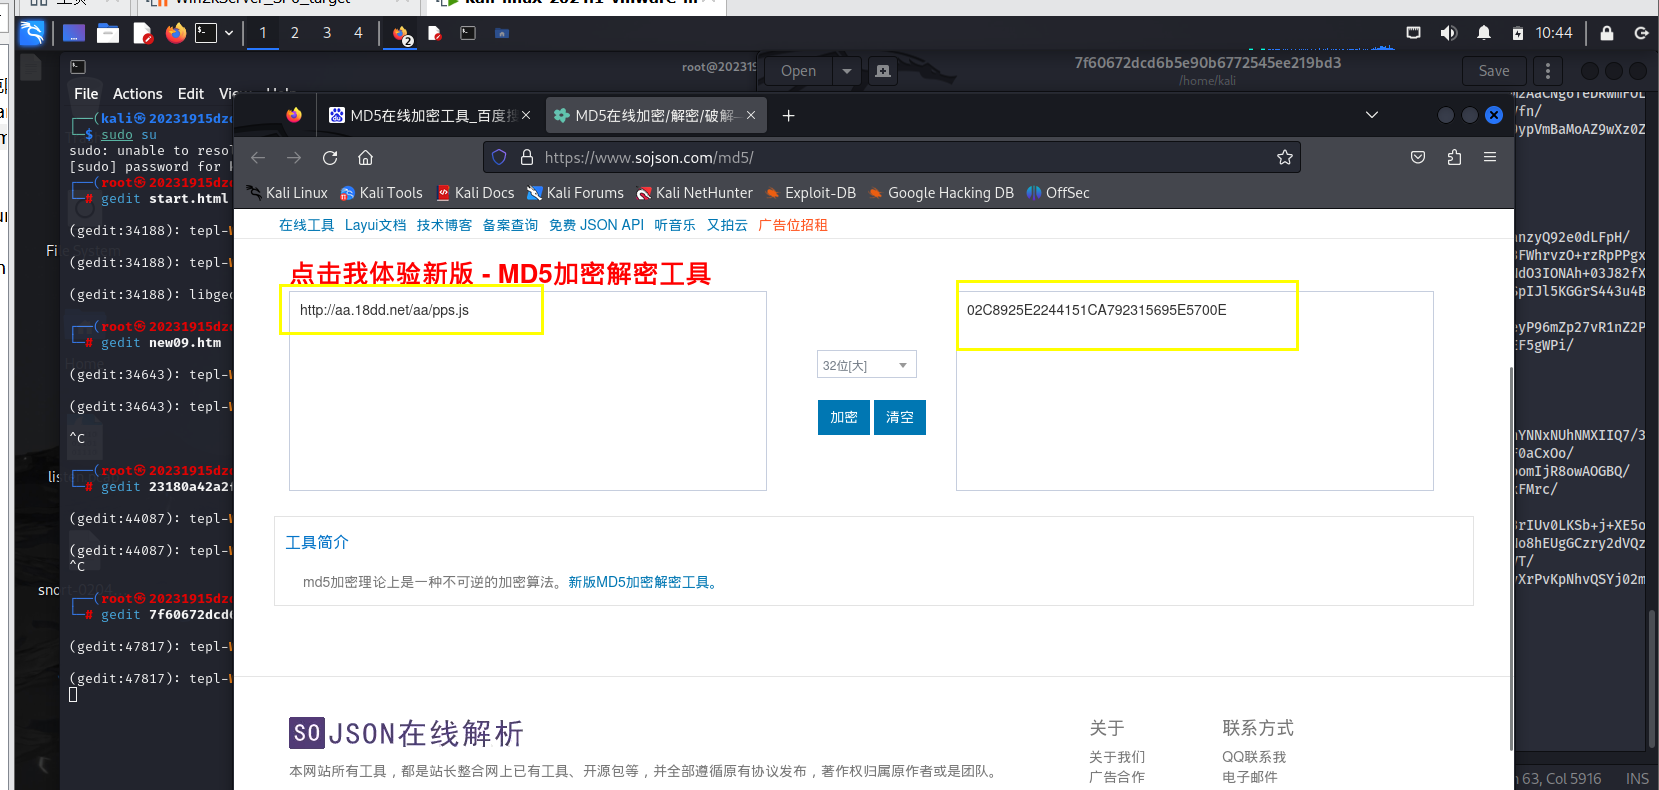This screenshot has width=1659, height=790.
Task: List all tabs with the chevron
Action: (x=1372, y=115)
